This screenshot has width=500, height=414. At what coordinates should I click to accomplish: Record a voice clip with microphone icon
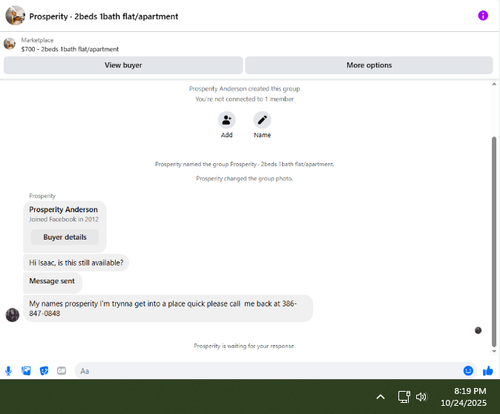(x=9, y=371)
